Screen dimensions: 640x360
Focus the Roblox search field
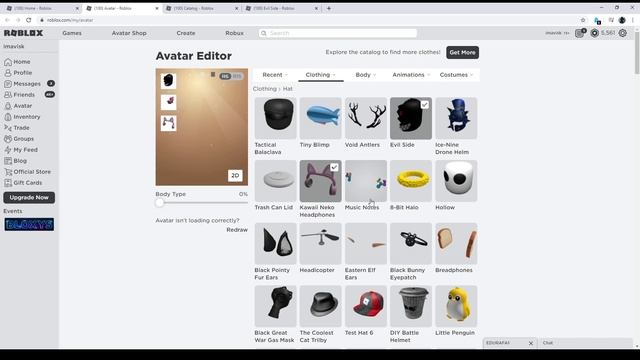pos(338,33)
